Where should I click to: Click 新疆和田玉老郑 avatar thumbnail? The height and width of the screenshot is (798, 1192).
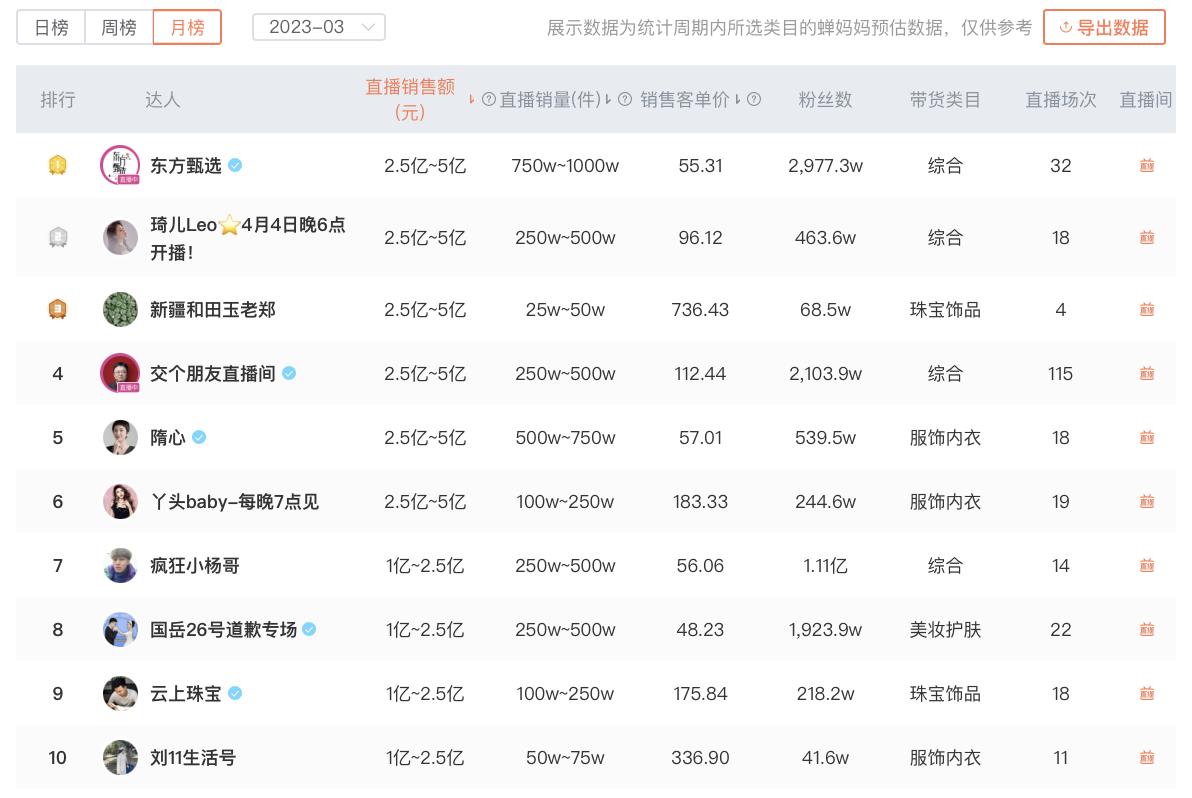pyautogui.click(x=120, y=309)
